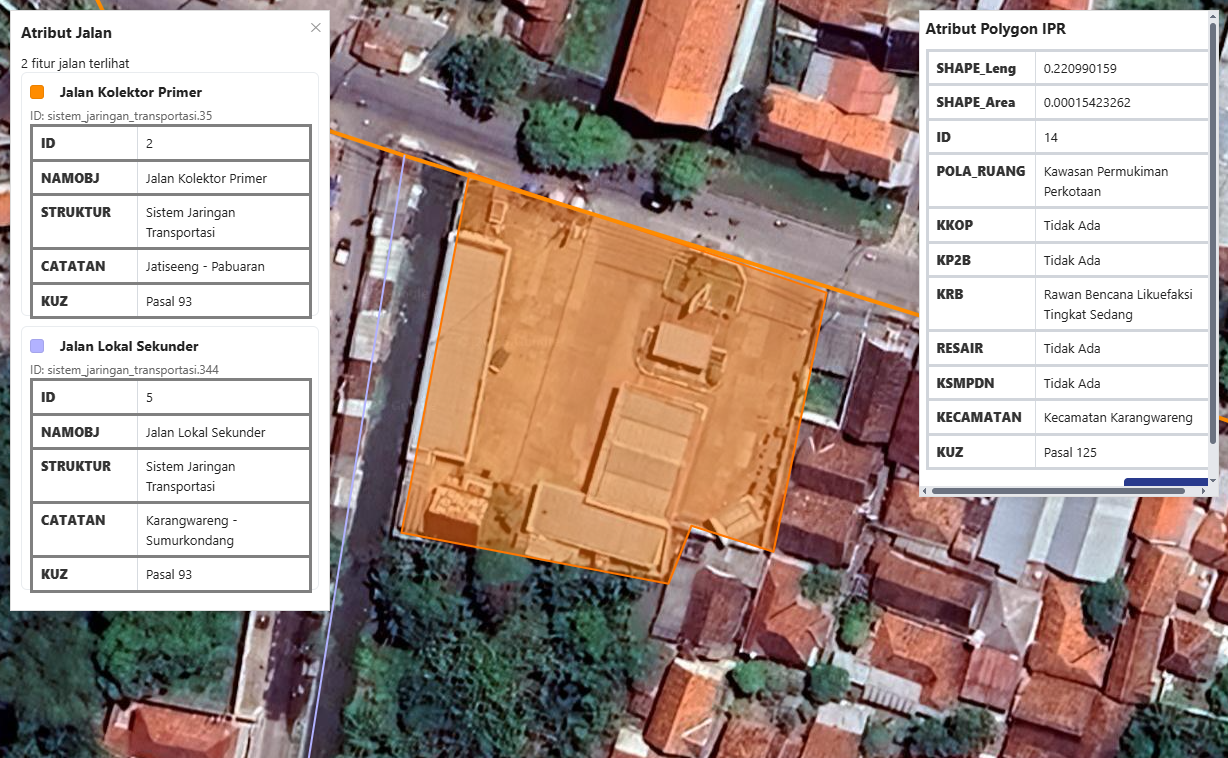Click the purple Jalan Lokal Sekunder legend swatch
The image size is (1228, 758).
click(37, 345)
